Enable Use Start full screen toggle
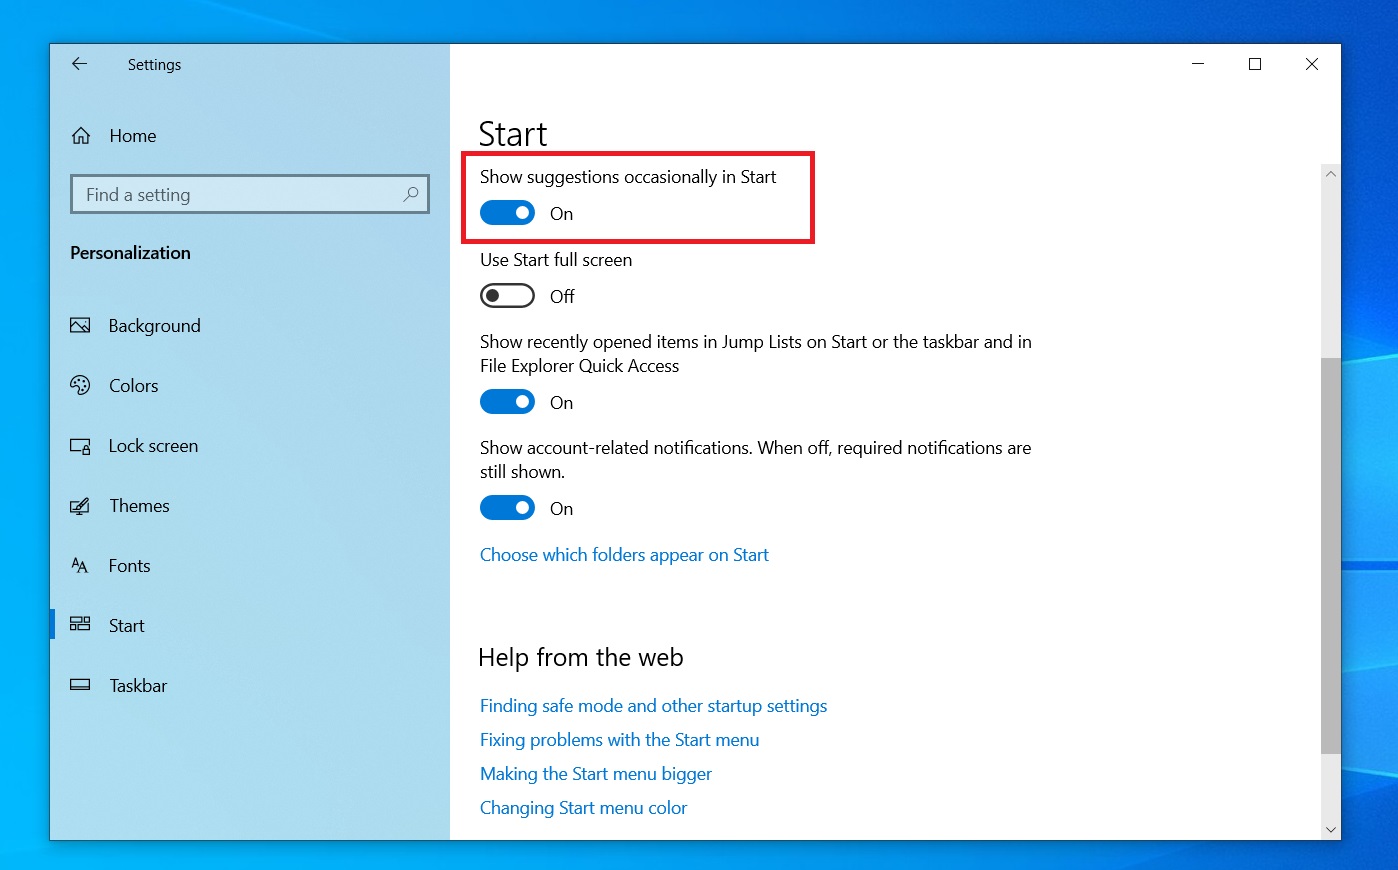The height and width of the screenshot is (870, 1398). [507, 296]
